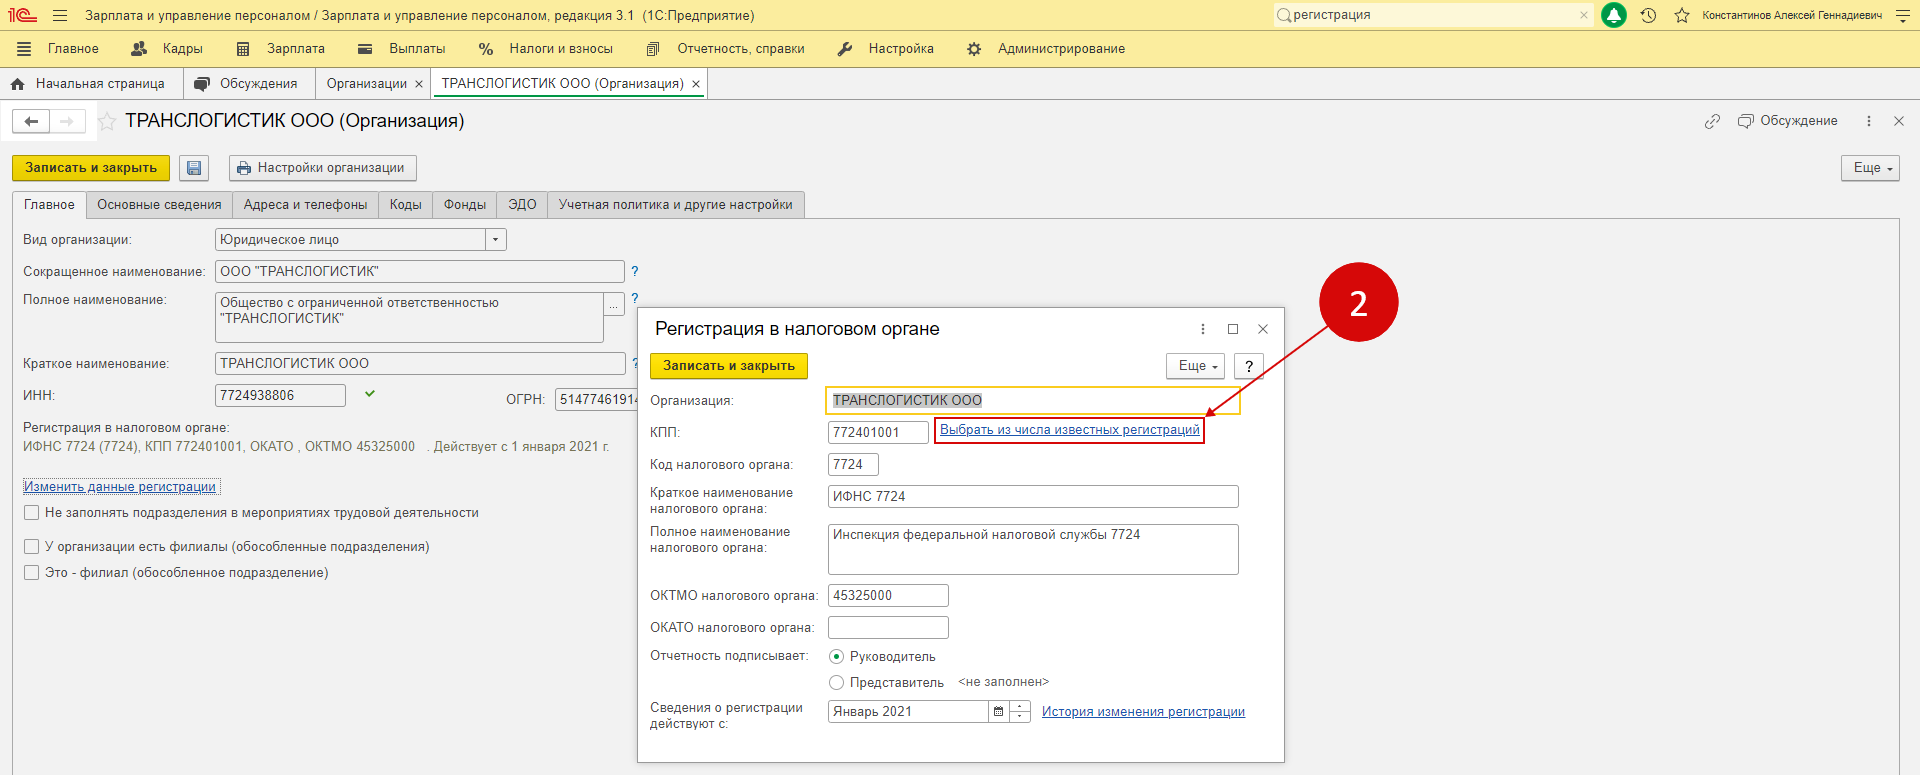1920x775 pixels.
Task: Open help with the question button
Action: pos(1249,366)
